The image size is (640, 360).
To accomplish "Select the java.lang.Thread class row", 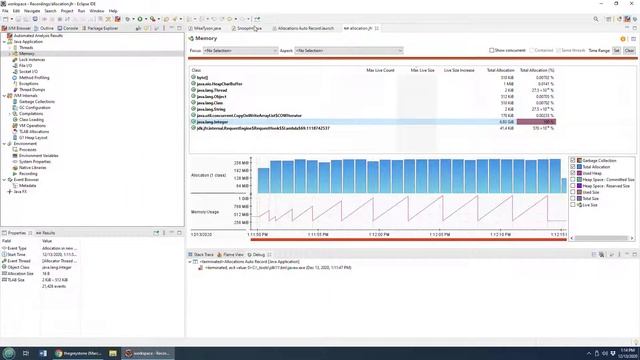I will [373, 90].
